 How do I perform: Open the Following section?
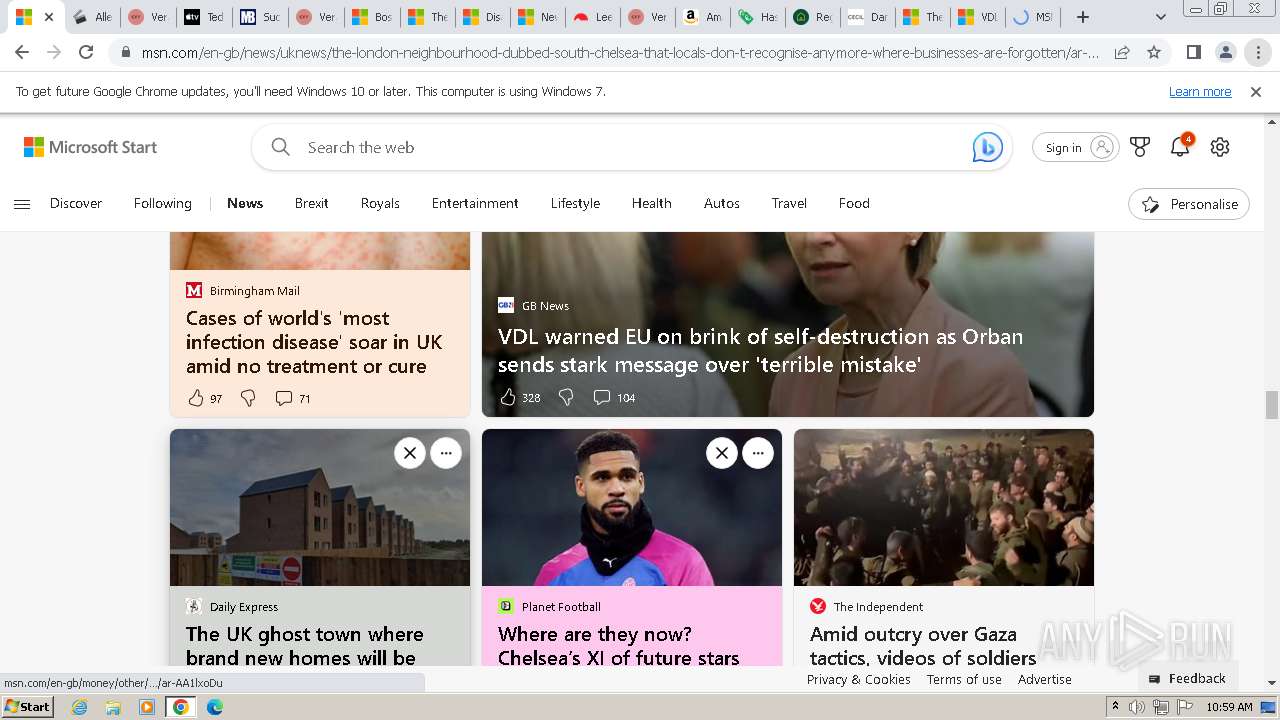pyautogui.click(x=163, y=203)
